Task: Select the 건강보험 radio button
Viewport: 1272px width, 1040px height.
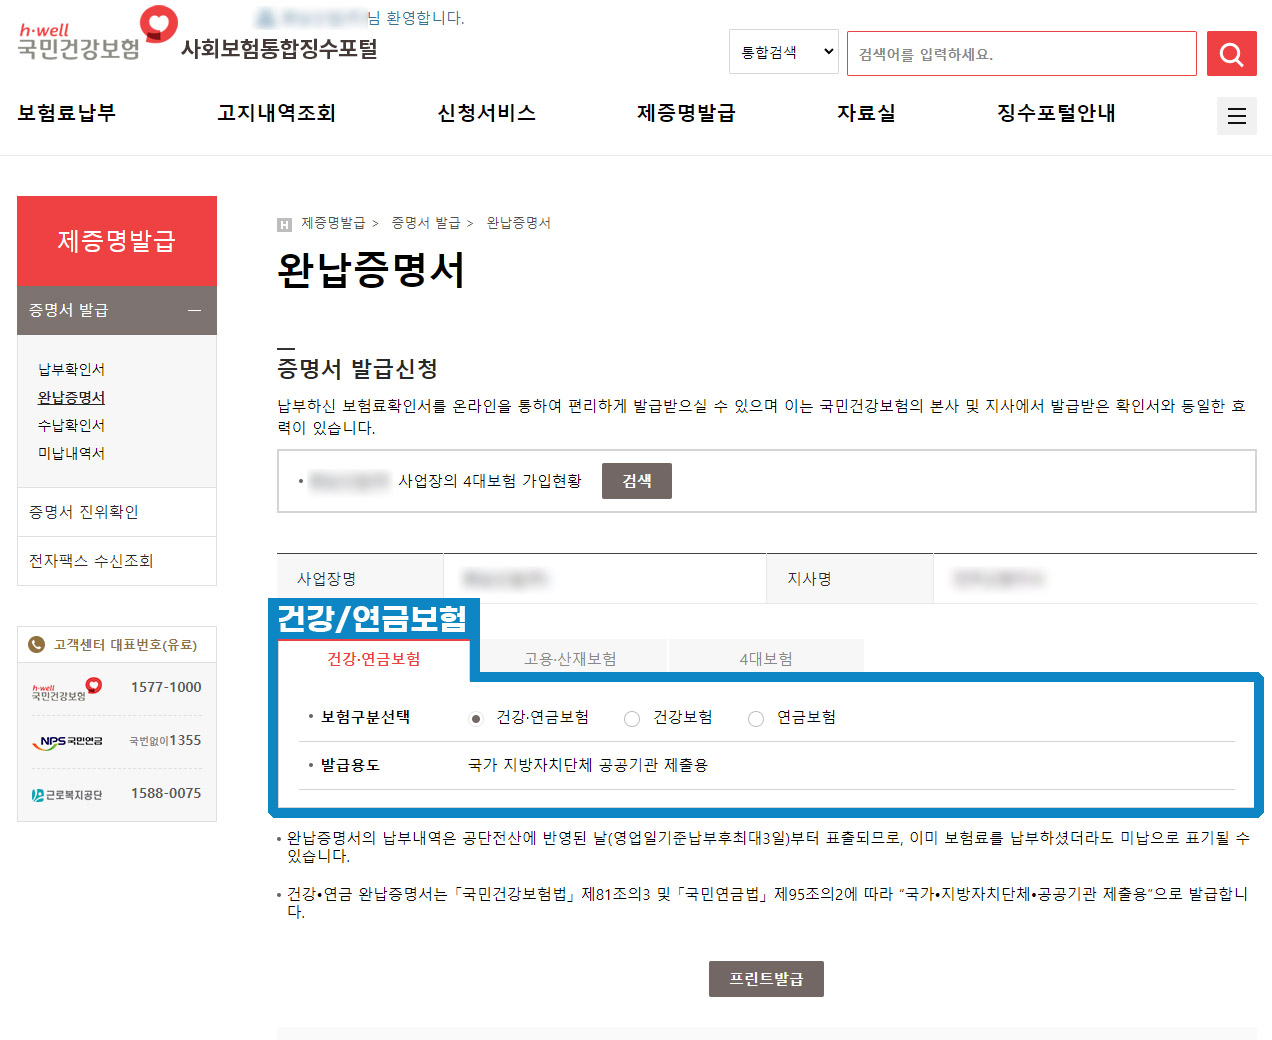Action: click(x=632, y=718)
